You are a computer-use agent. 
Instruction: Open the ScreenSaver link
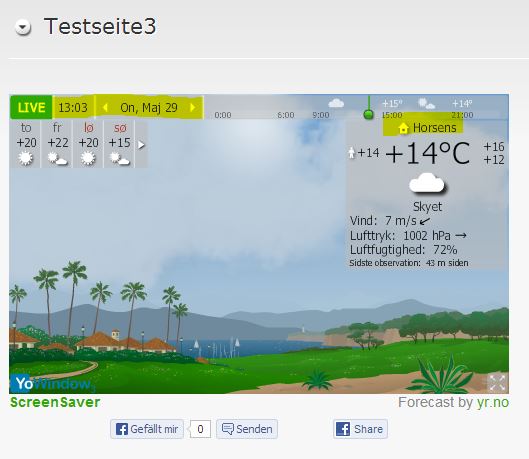55,402
